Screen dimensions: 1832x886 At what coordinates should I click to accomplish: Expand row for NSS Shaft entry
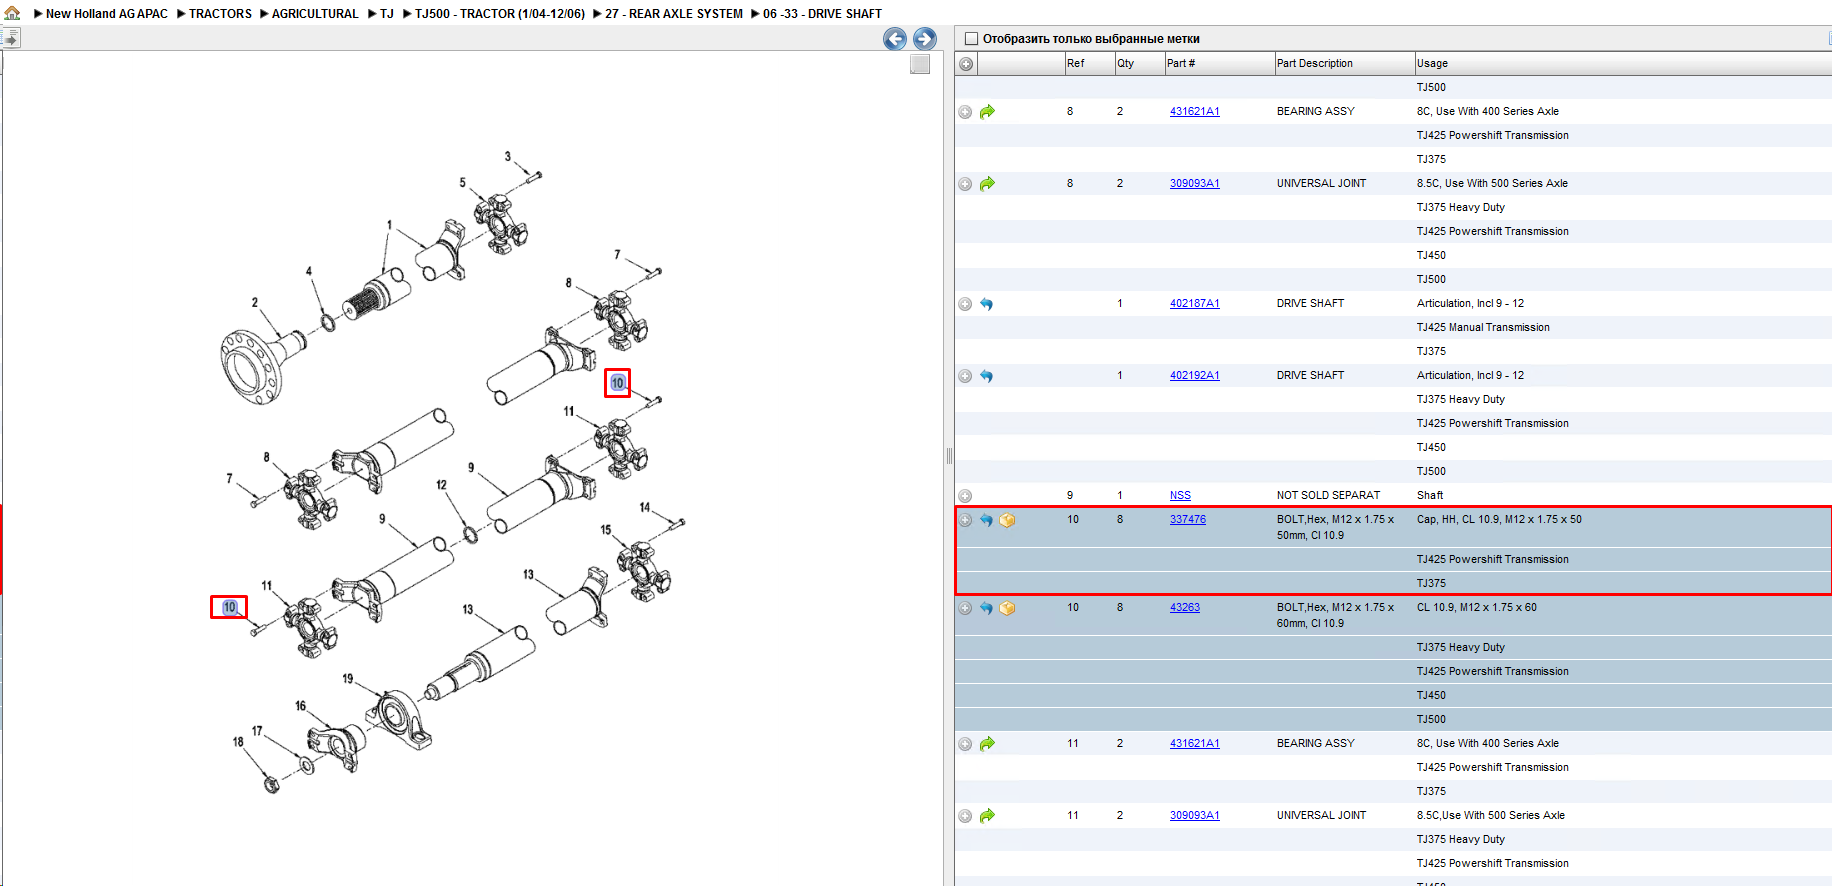pyautogui.click(x=965, y=496)
